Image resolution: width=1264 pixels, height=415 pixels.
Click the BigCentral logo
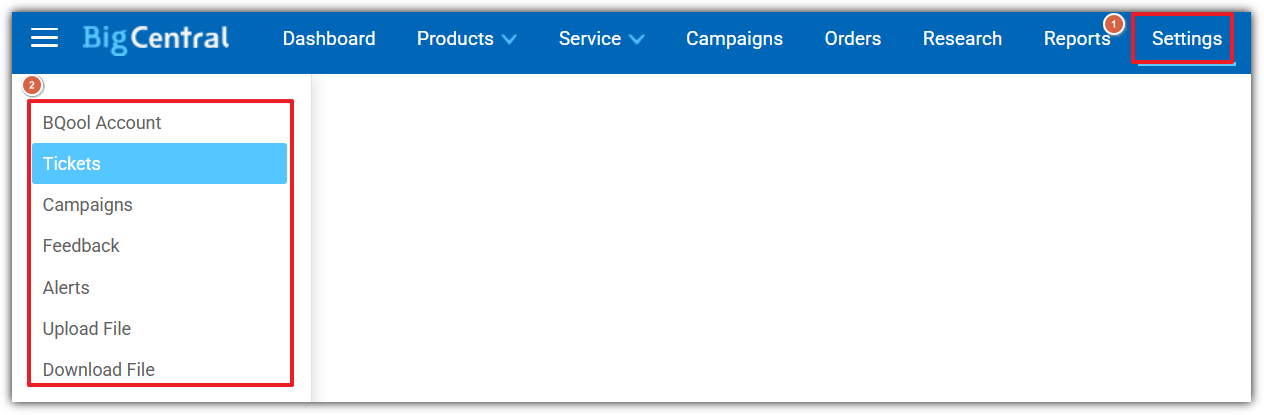[x=156, y=38]
